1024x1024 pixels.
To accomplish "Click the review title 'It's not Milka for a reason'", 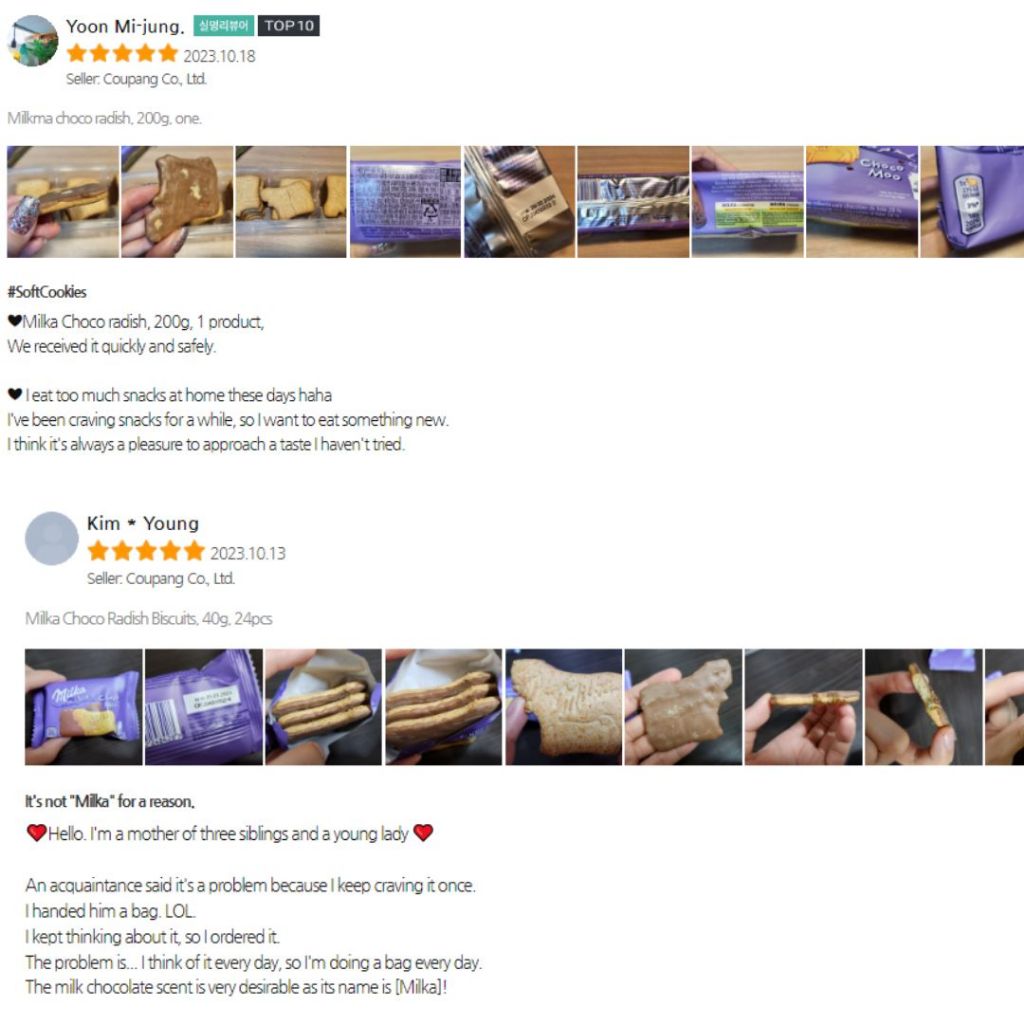I will (x=110, y=801).
